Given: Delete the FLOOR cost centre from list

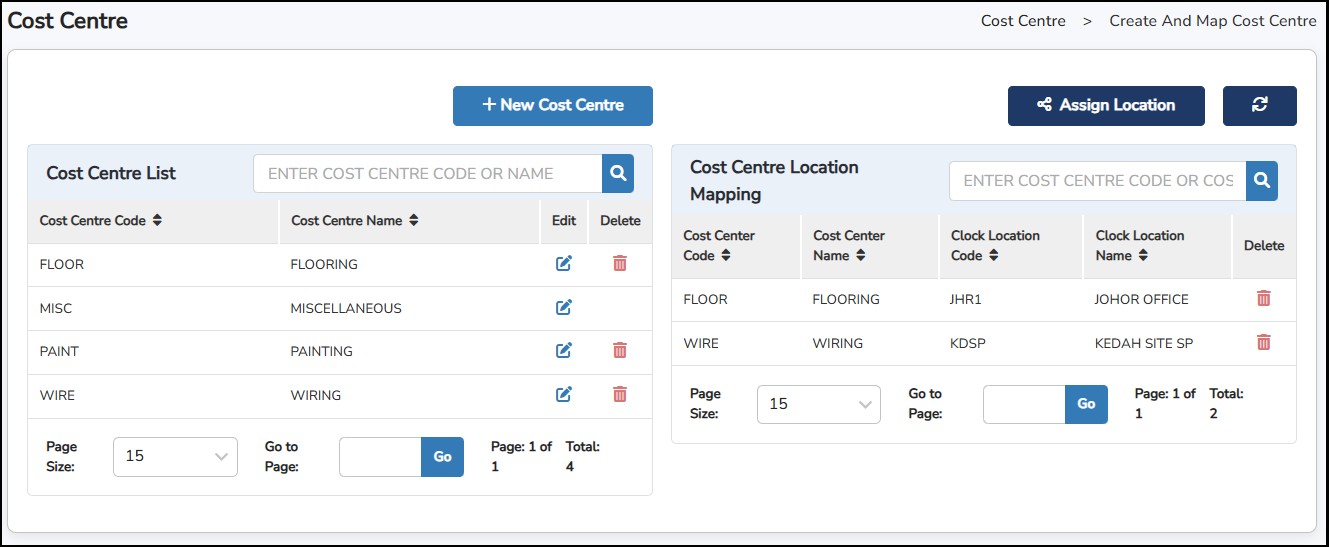Looking at the screenshot, I should 620,264.
